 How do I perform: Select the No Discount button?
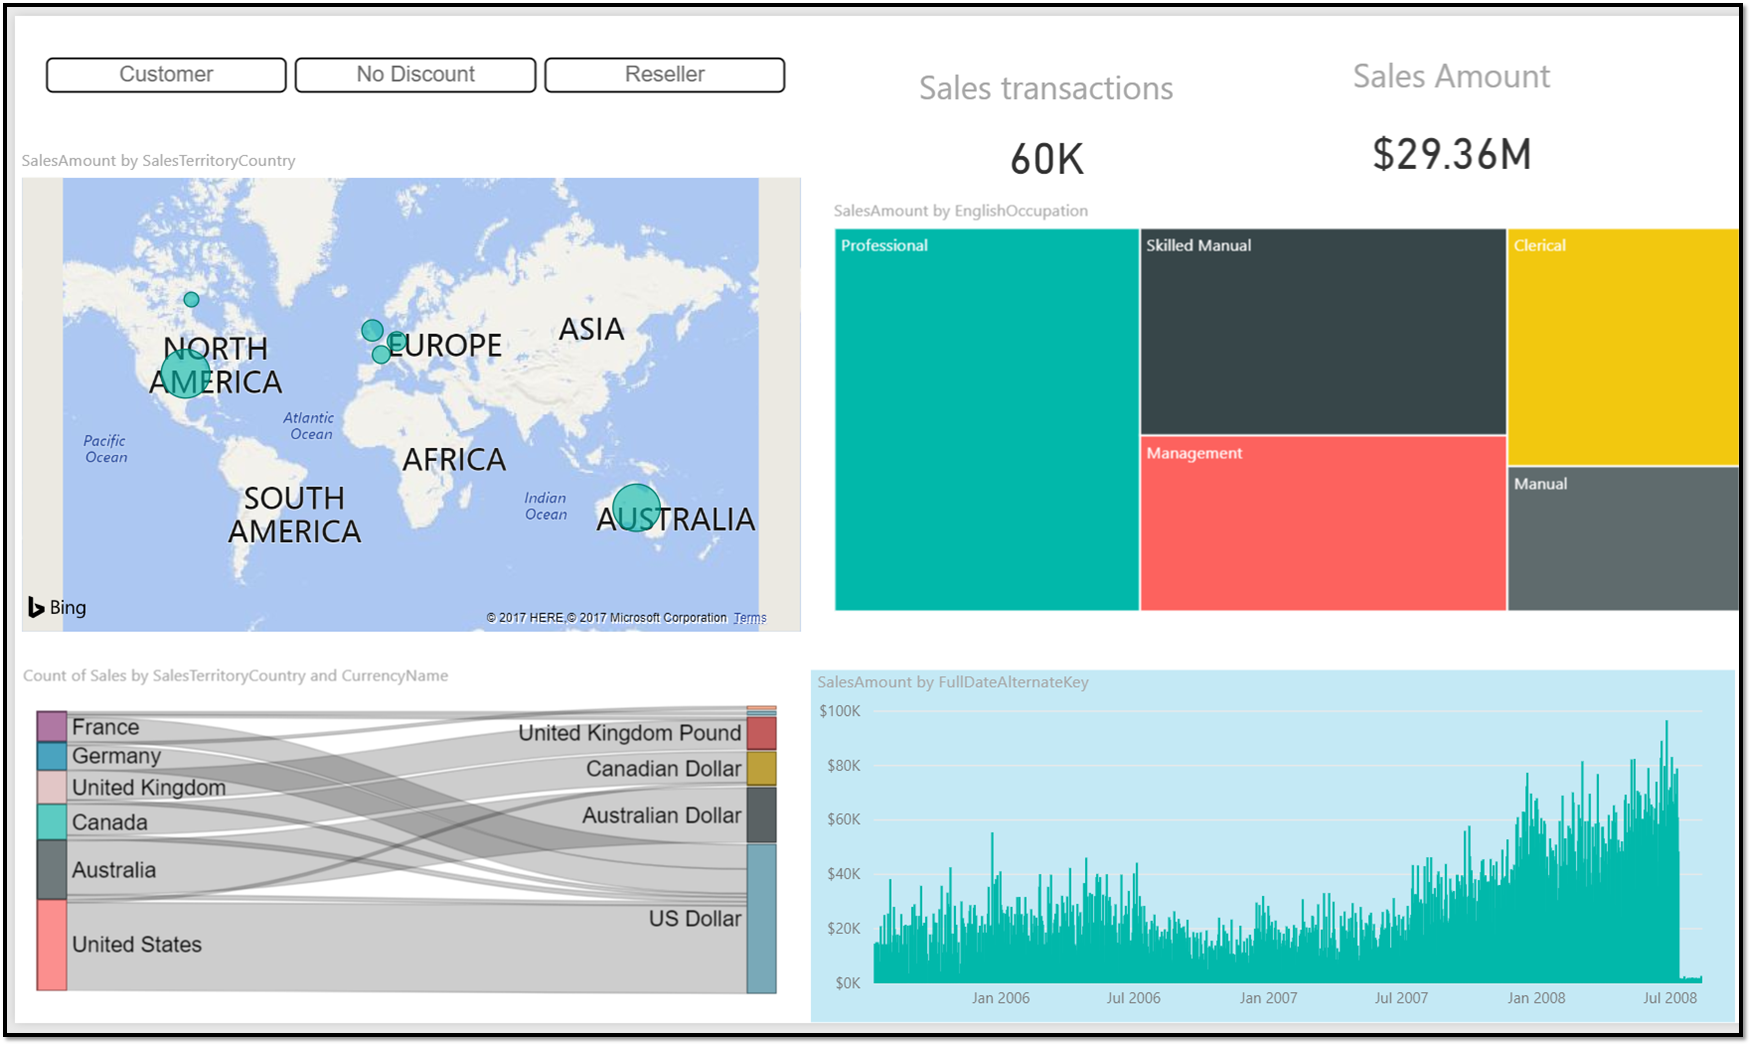[415, 75]
